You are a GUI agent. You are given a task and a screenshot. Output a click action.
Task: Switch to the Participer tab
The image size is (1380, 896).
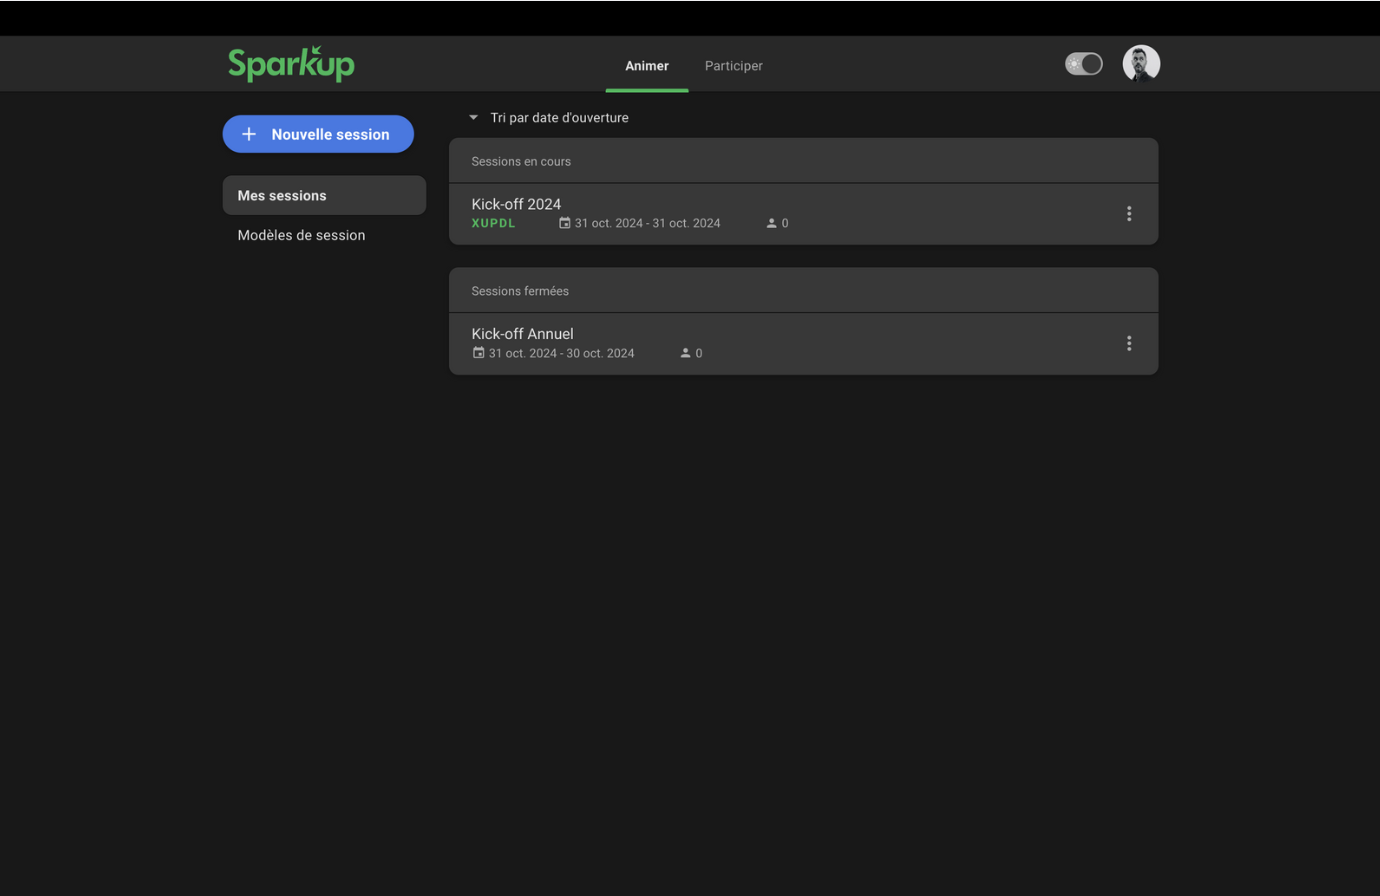pos(733,66)
